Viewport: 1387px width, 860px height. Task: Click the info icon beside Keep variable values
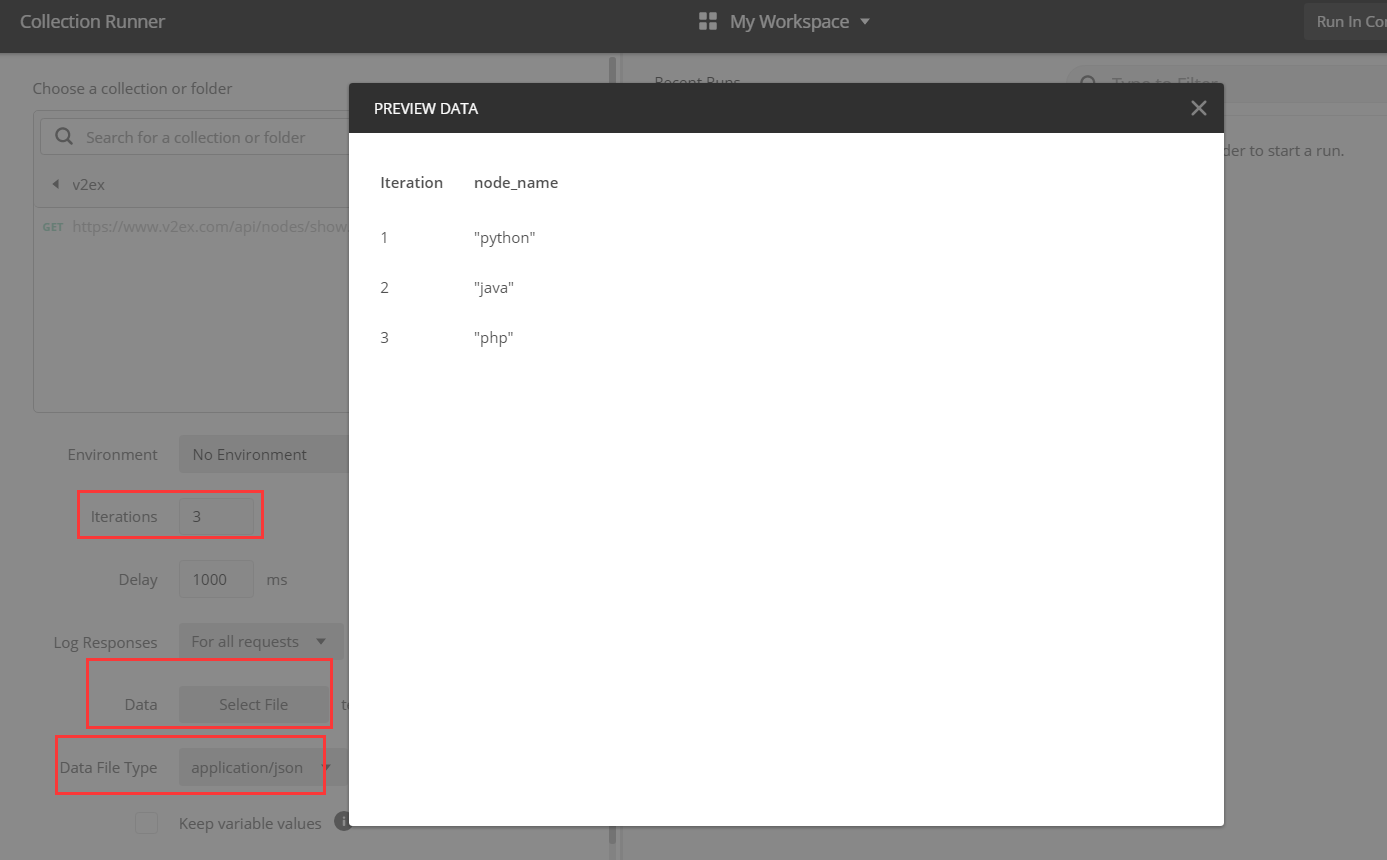341,821
